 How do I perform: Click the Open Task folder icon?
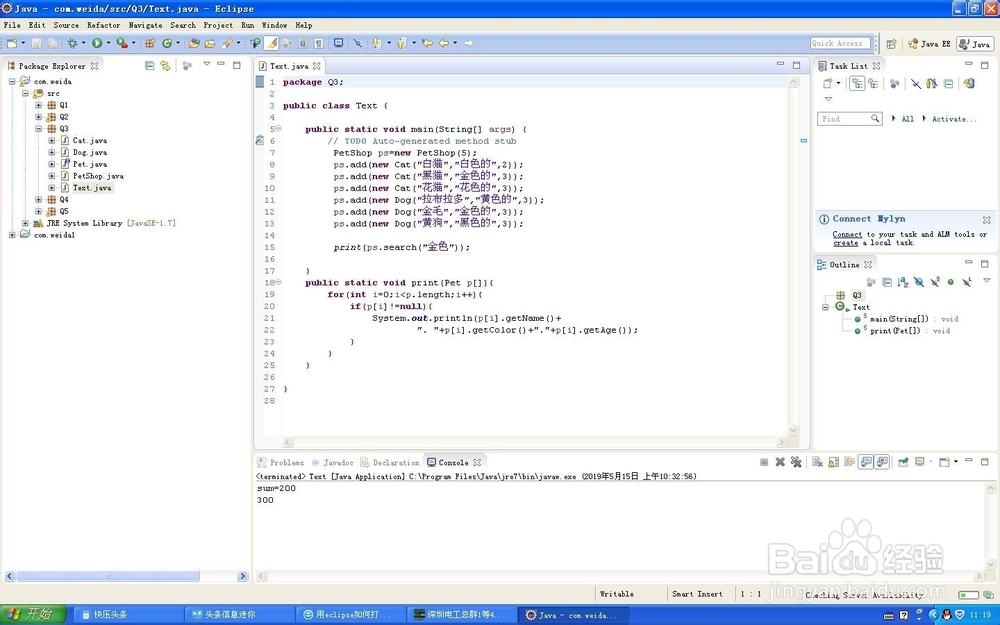click(x=209, y=43)
